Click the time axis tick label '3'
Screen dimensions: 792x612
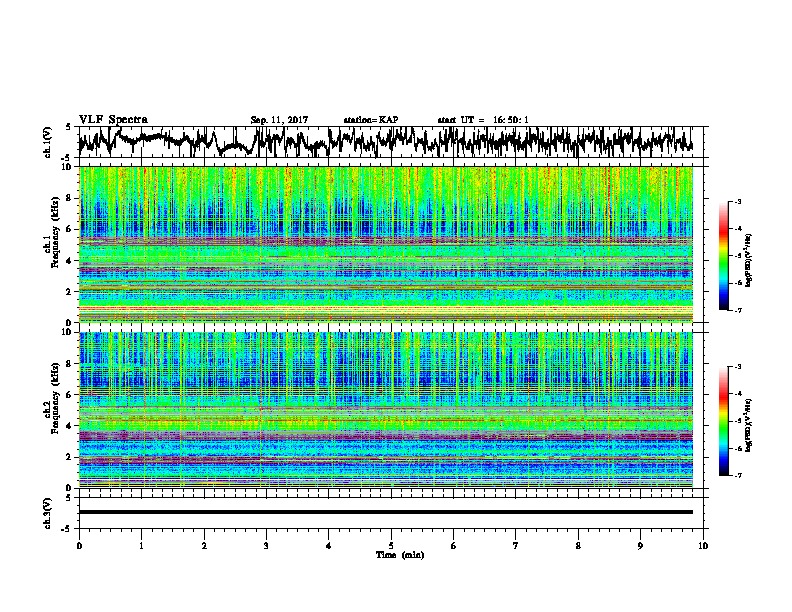click(266, 546)
